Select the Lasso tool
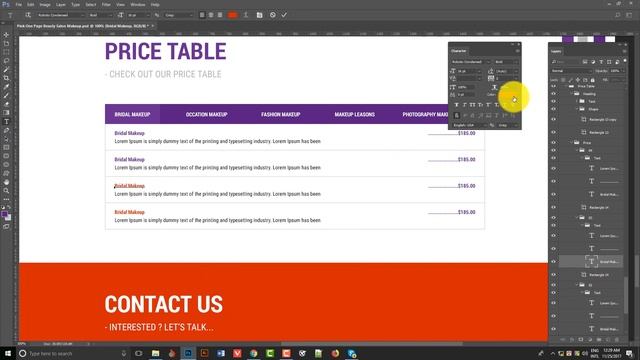This screenshot has width=640, height=360. pyautogui.click(x=6, y=61)
